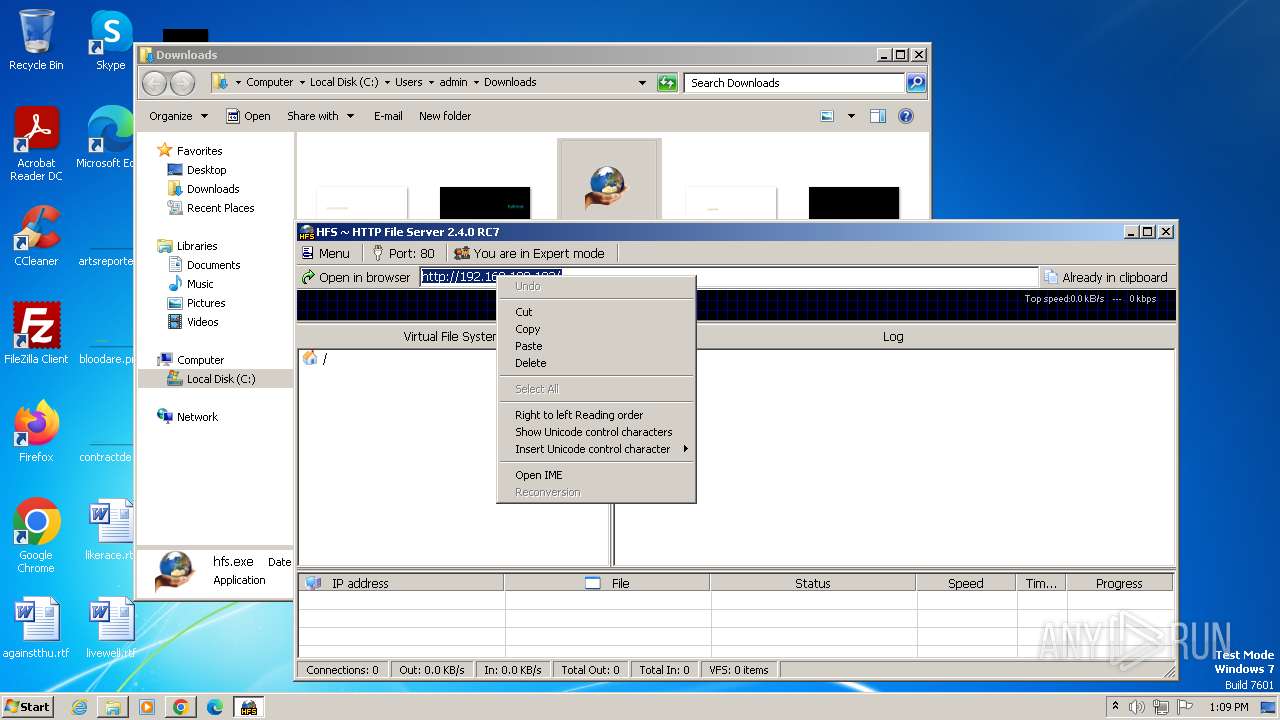Choose Cut from the context menu
1280x720 pixels.
pyautogui.click(x=596, y=312)
